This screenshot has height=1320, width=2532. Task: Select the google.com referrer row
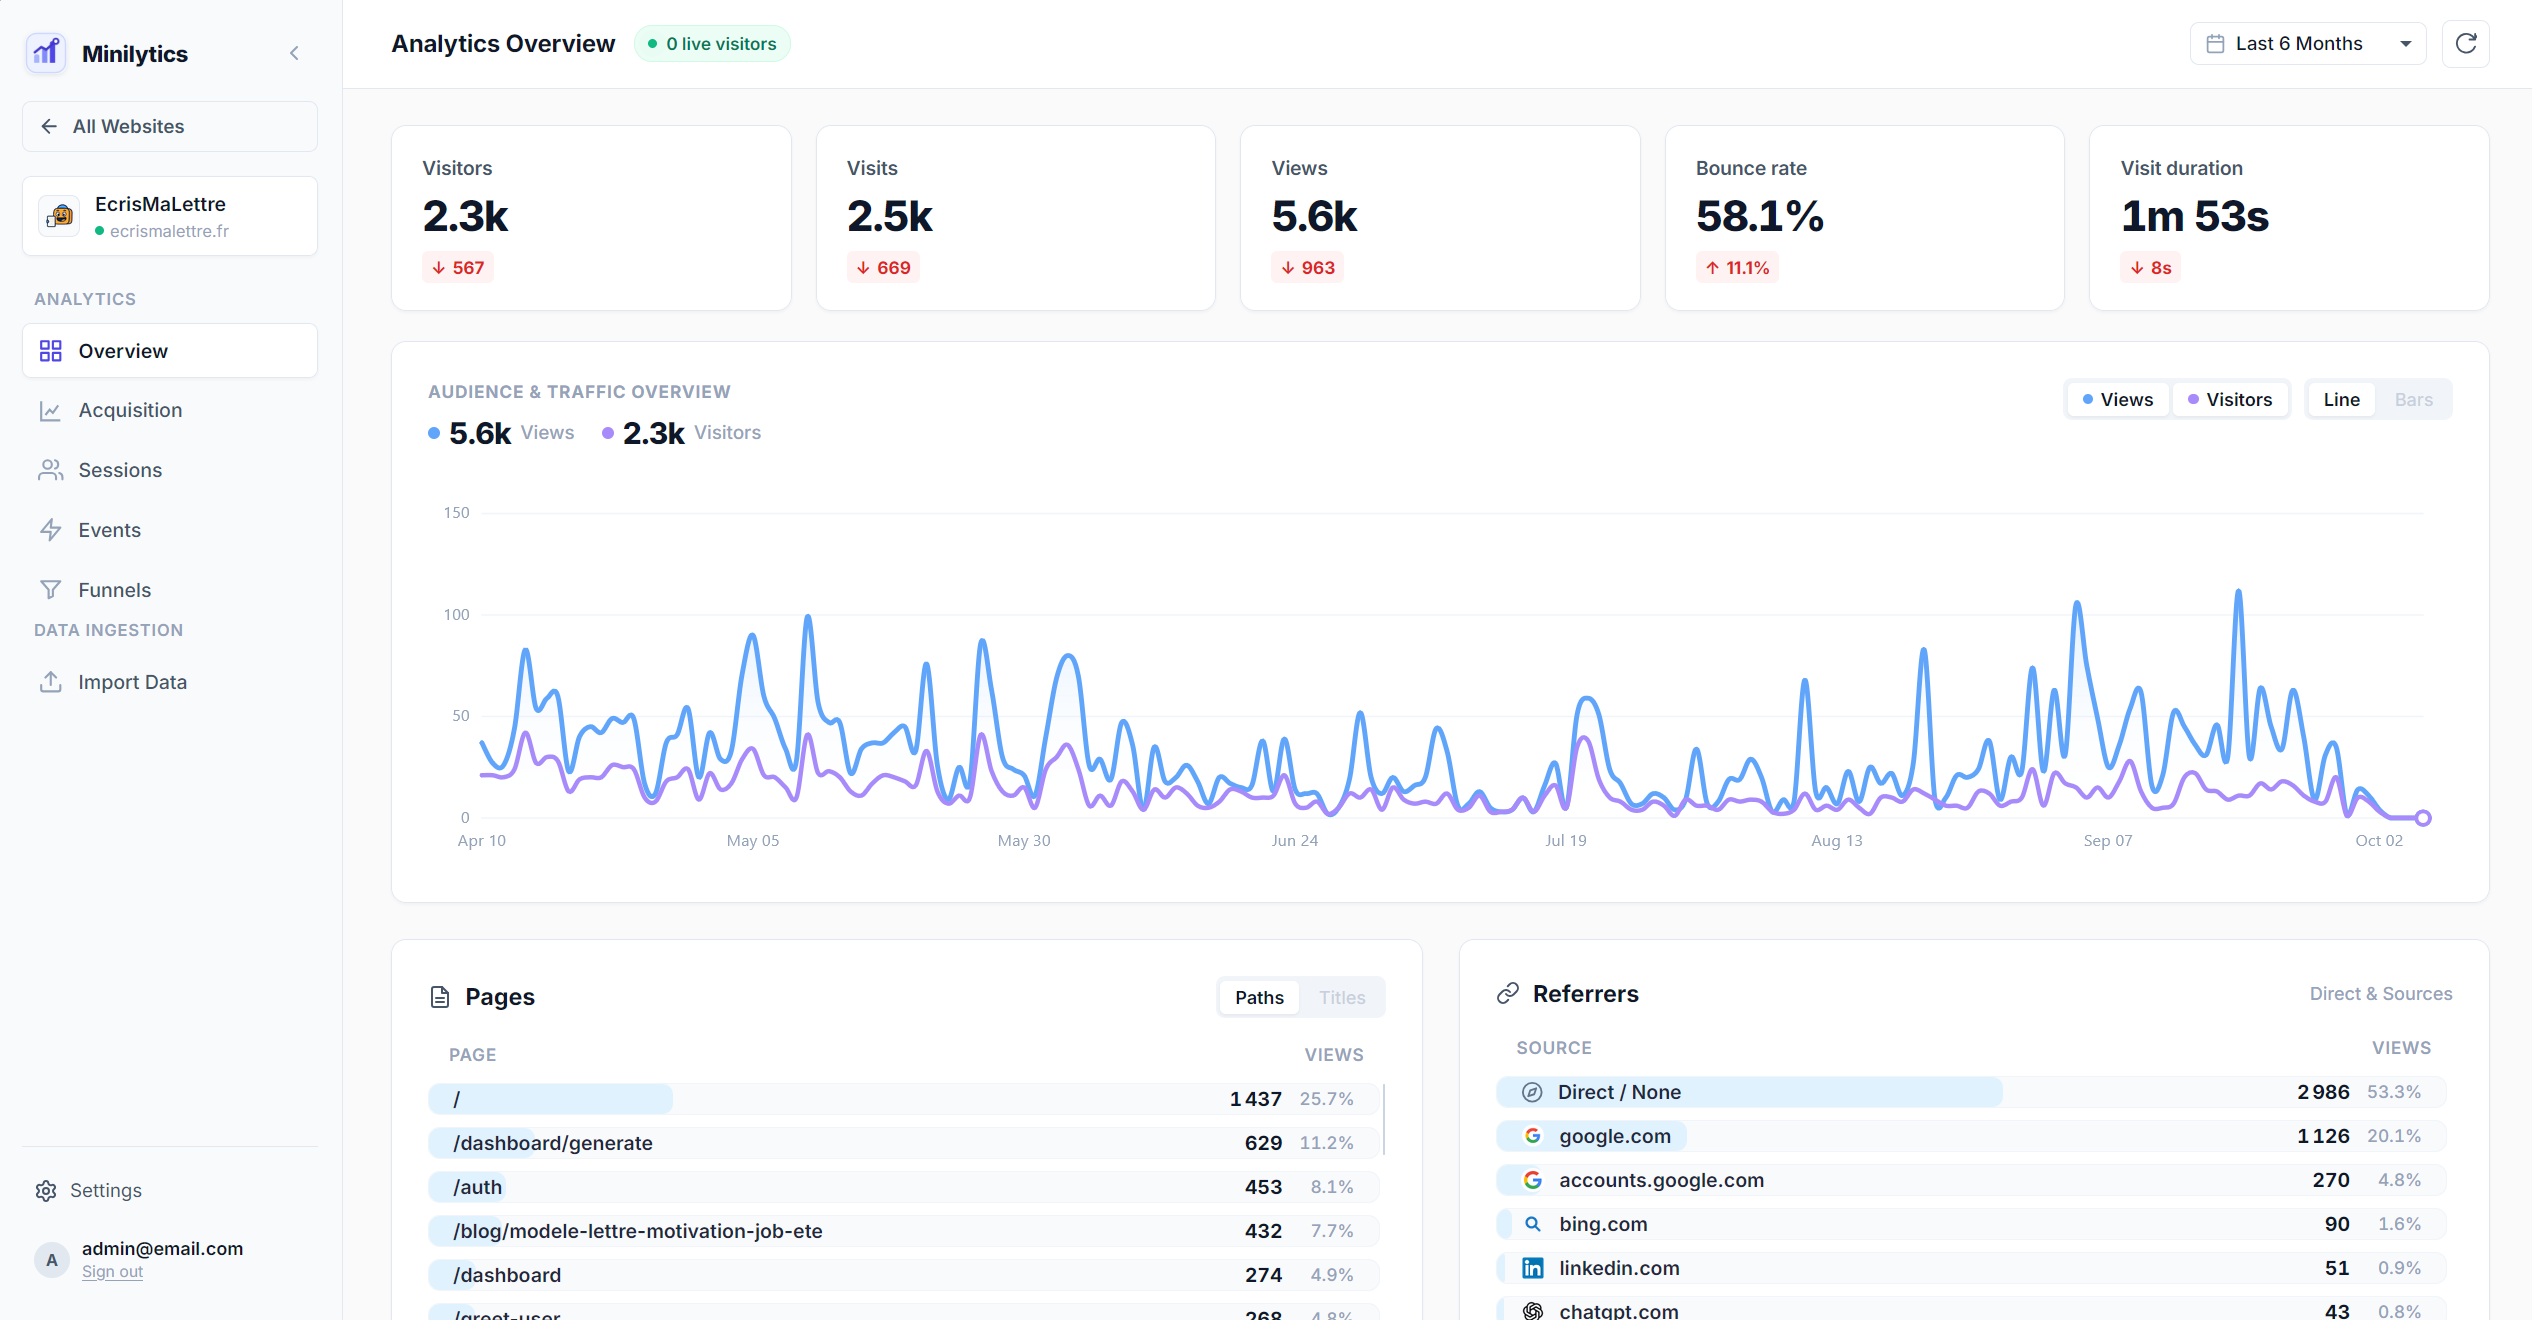pos(1971,1136)
